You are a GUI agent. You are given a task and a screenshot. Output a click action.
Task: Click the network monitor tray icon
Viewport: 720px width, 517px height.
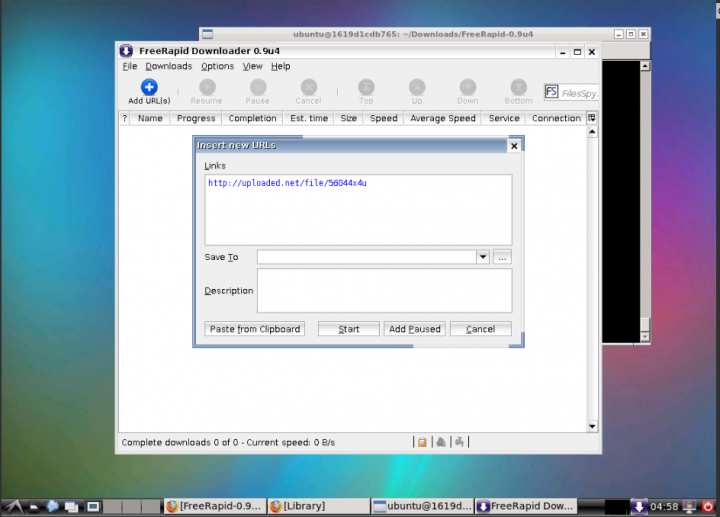point(689,506)
